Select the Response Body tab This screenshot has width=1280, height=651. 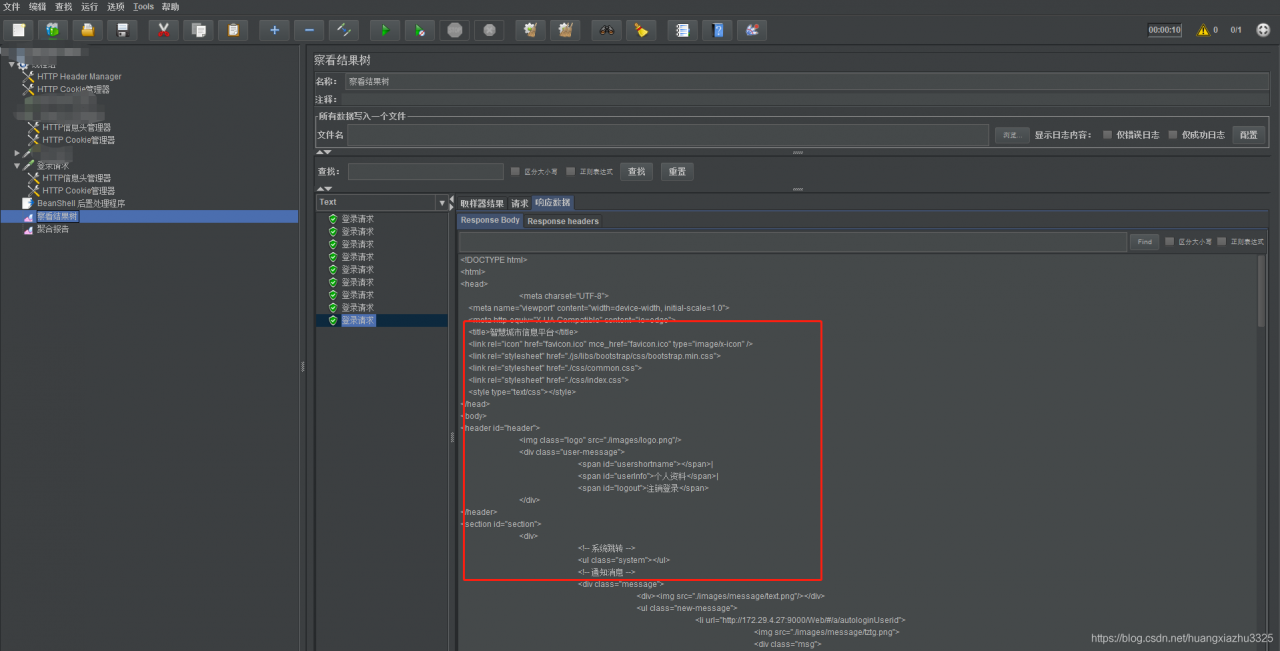[x=490, y=220]
